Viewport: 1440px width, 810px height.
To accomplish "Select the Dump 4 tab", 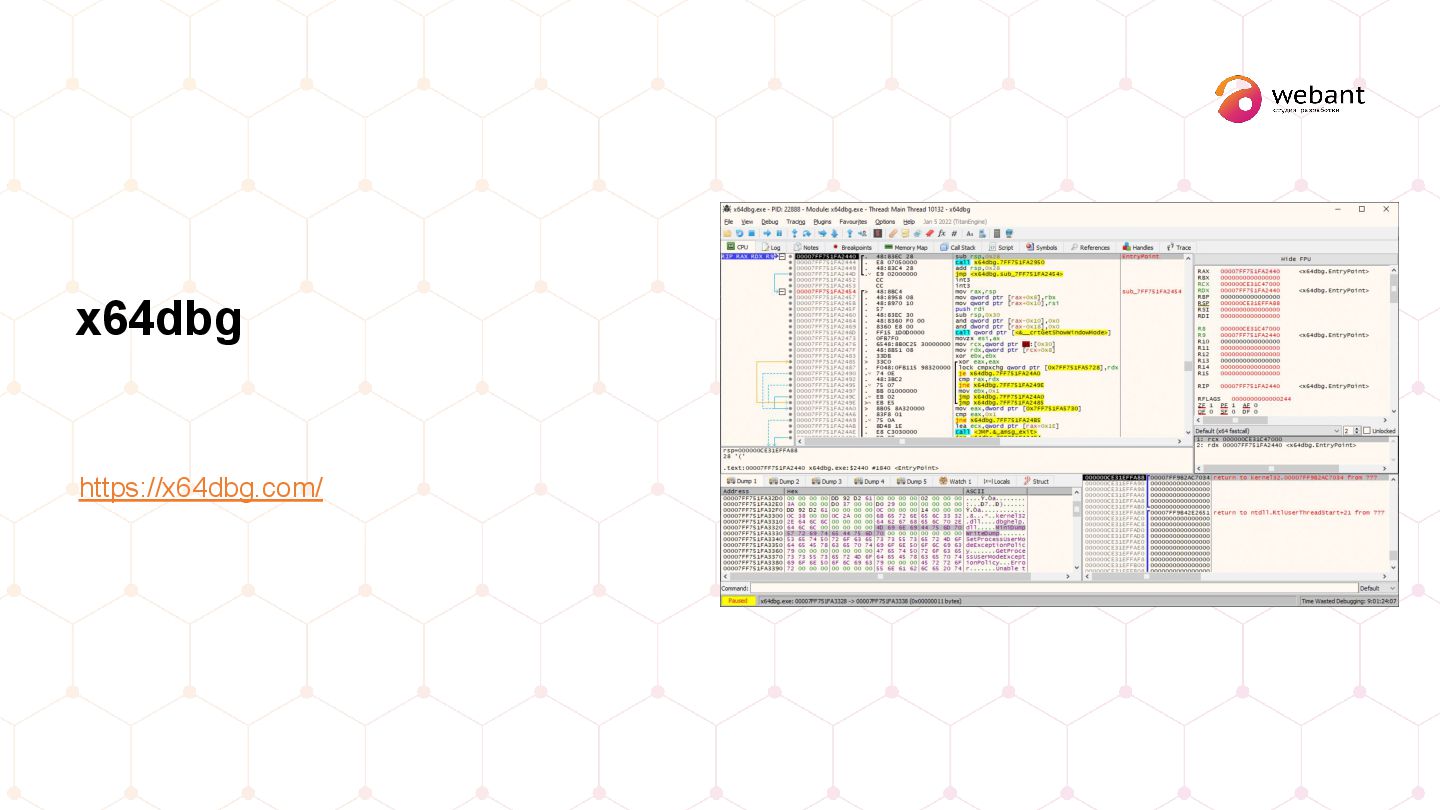I will [x=870, y=481].
